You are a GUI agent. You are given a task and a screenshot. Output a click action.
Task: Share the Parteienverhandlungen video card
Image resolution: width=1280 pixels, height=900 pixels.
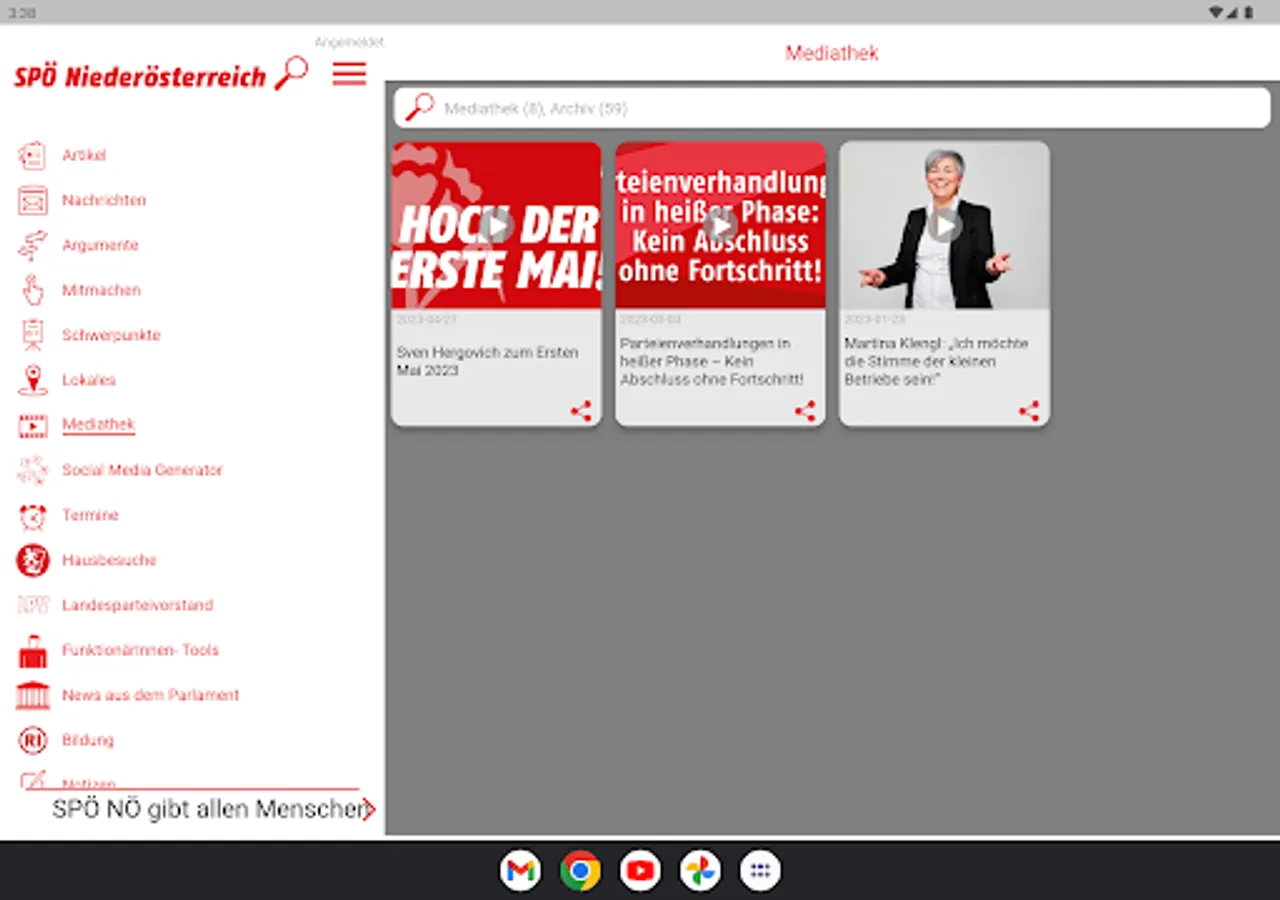click(x=805, y=411)
